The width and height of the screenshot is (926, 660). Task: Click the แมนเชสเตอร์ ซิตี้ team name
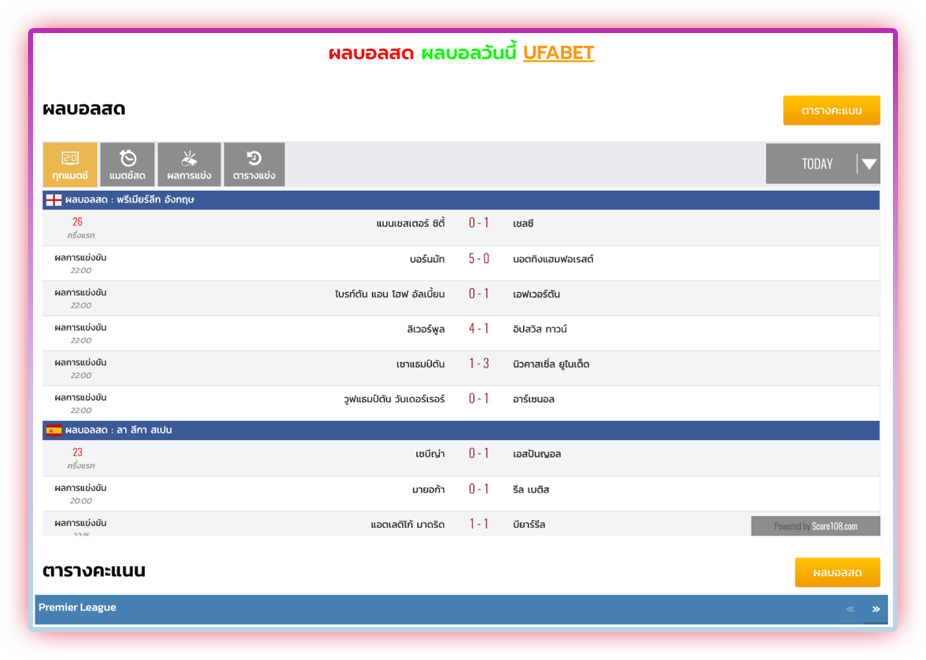(x=410, y=223)
